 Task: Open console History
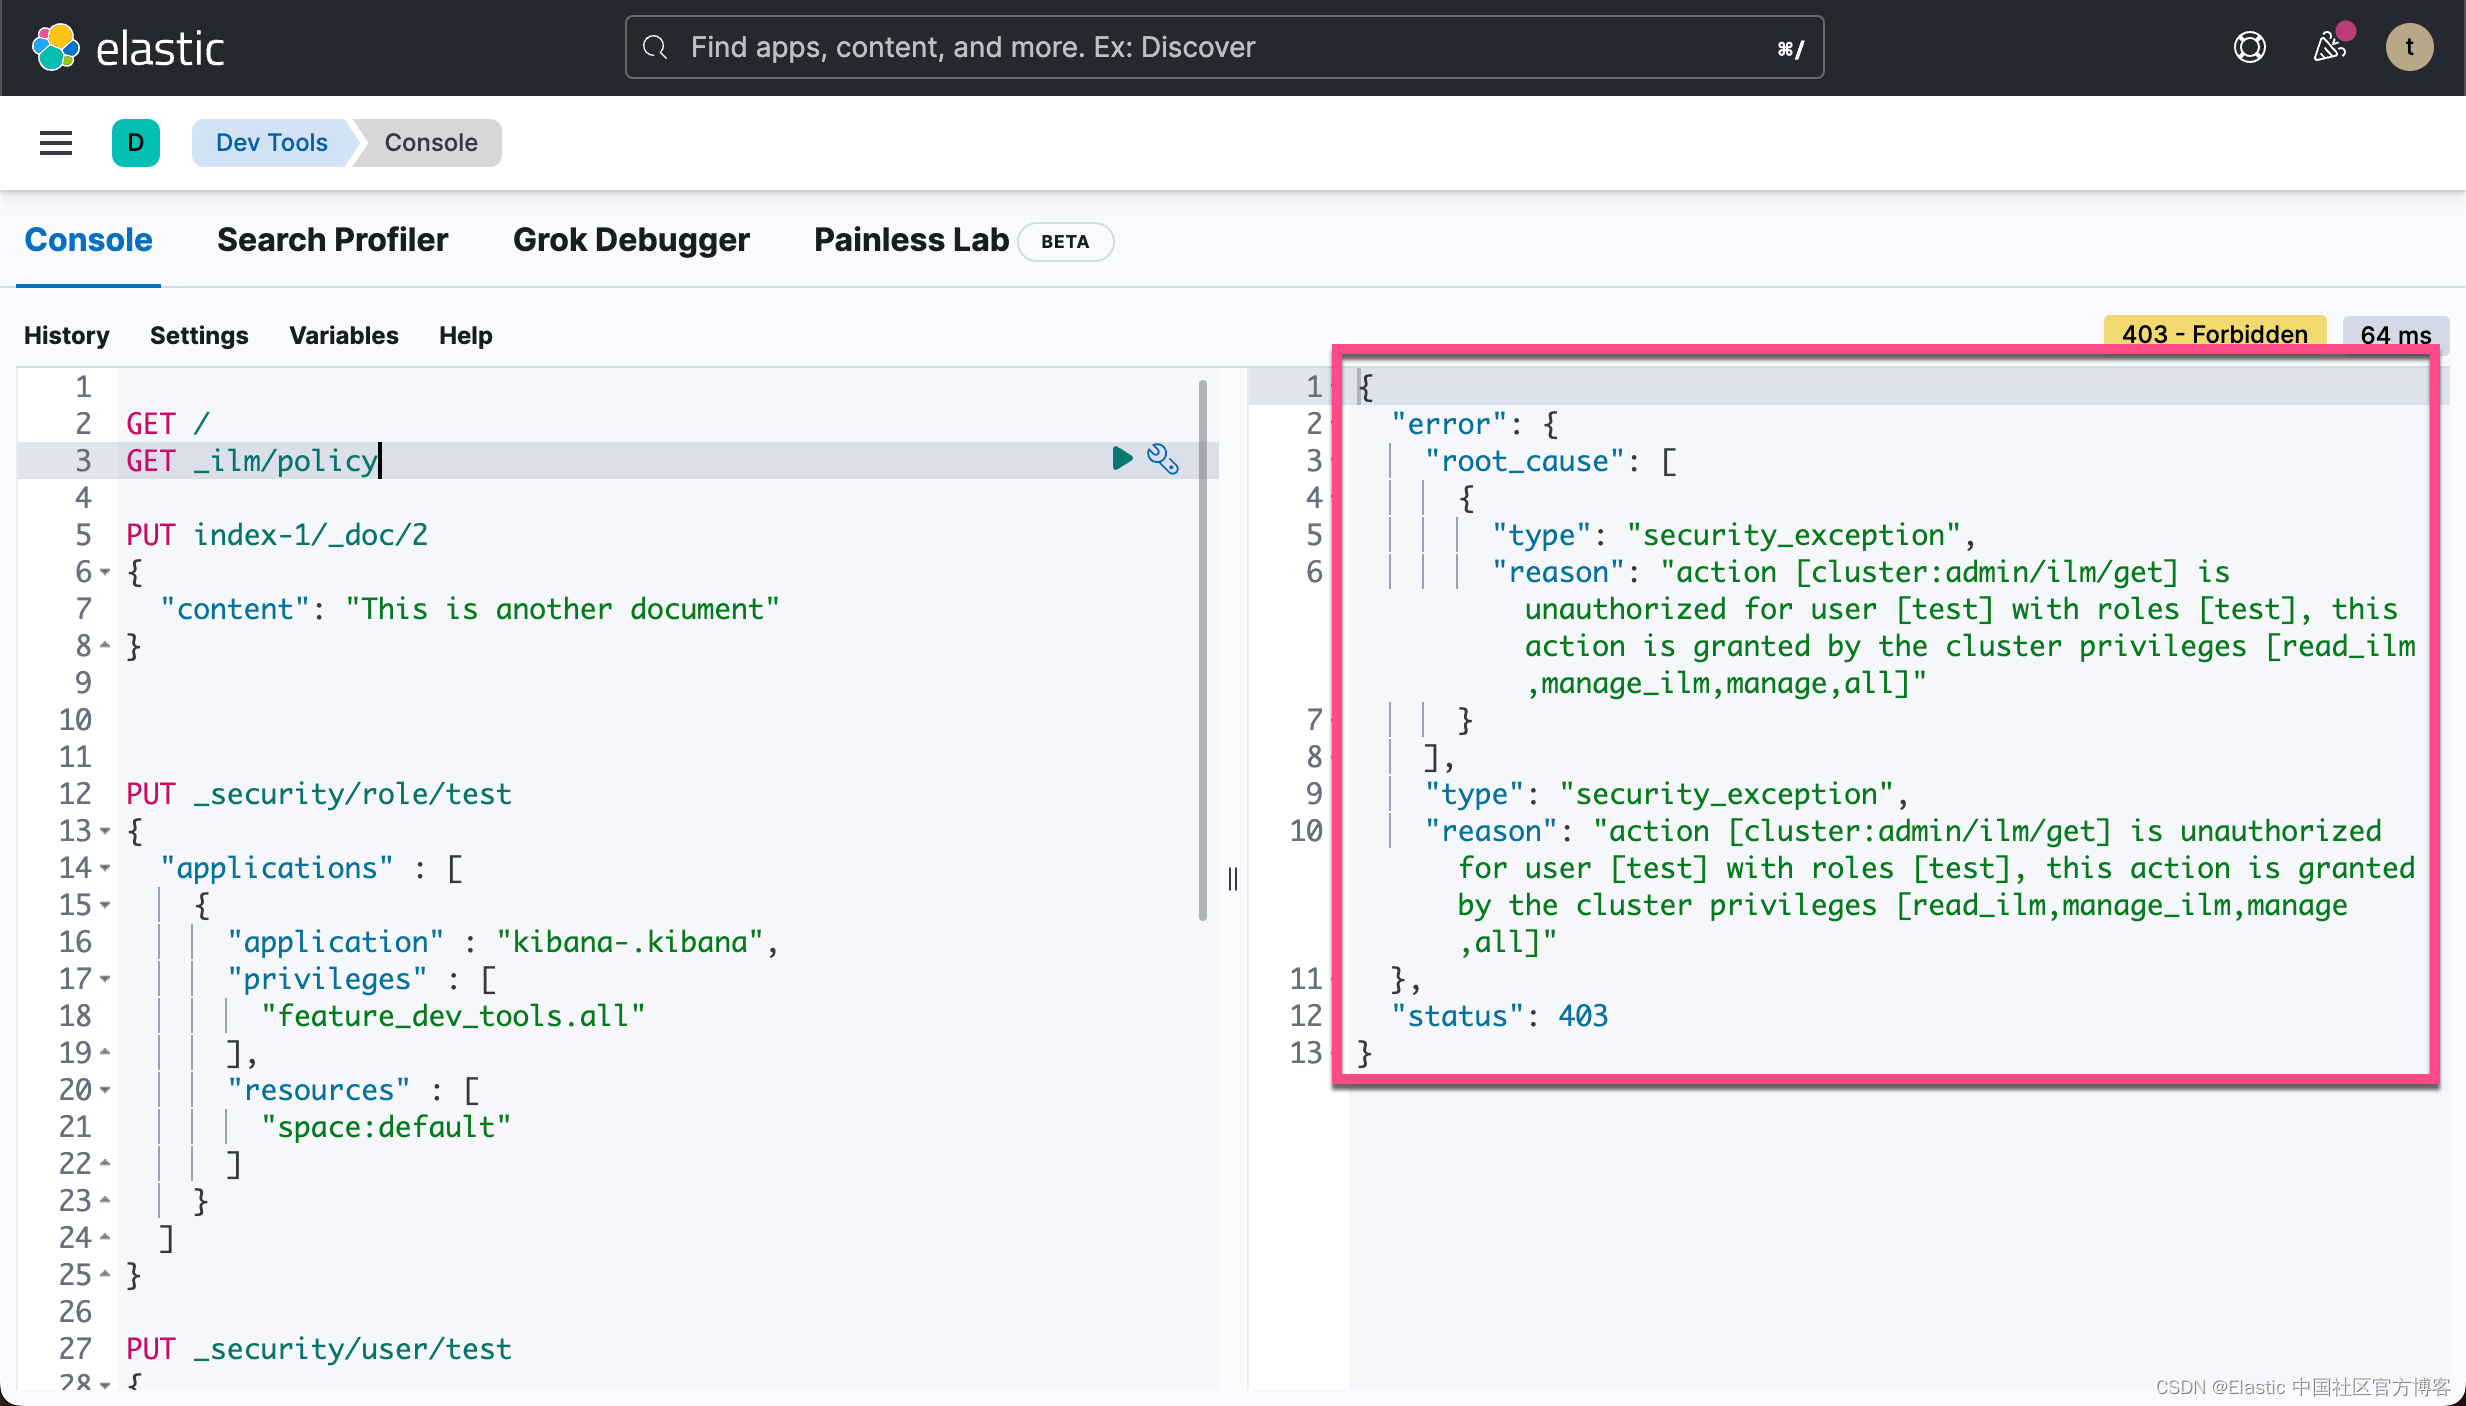67,335
